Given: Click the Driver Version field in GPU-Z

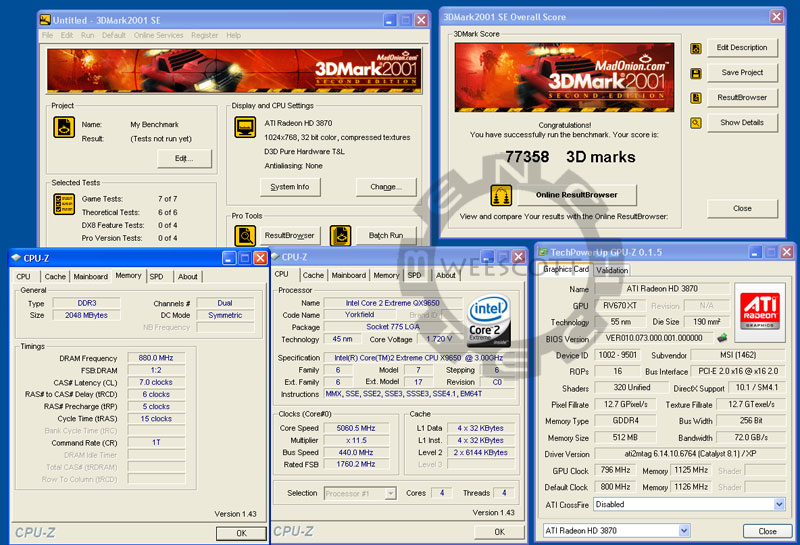Looking at the screenshot, I should pos(690,454).
